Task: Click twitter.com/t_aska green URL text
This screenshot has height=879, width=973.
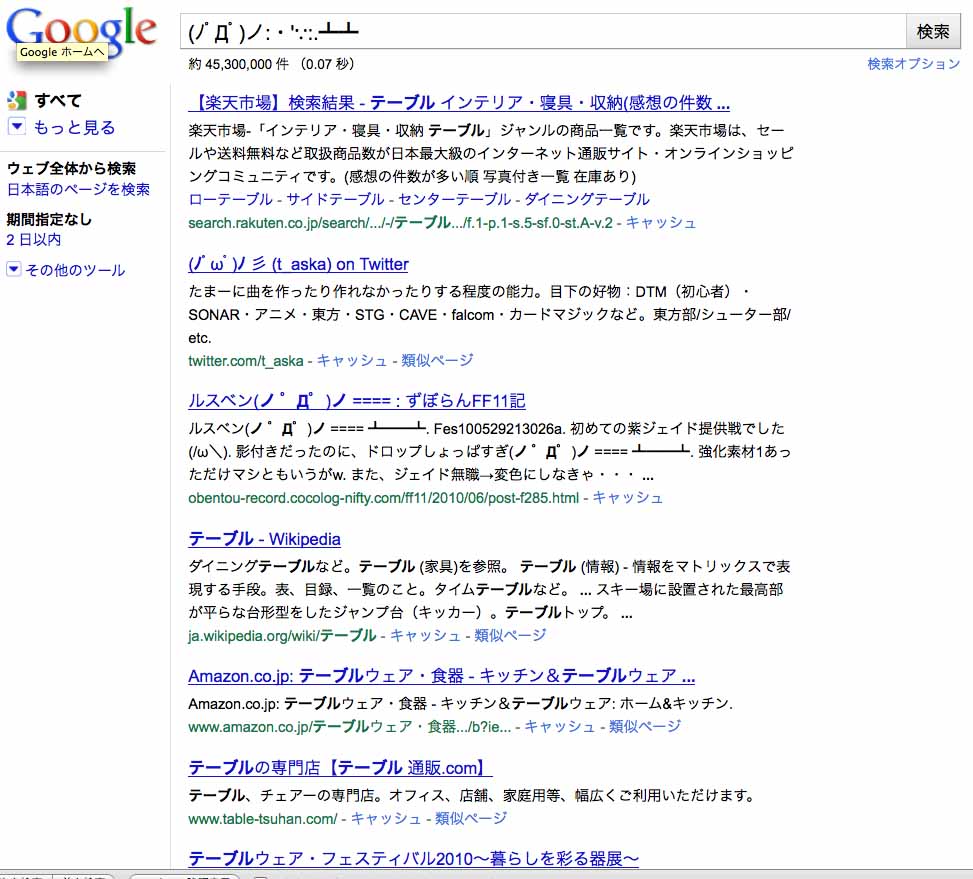Action: coord(246,361)
